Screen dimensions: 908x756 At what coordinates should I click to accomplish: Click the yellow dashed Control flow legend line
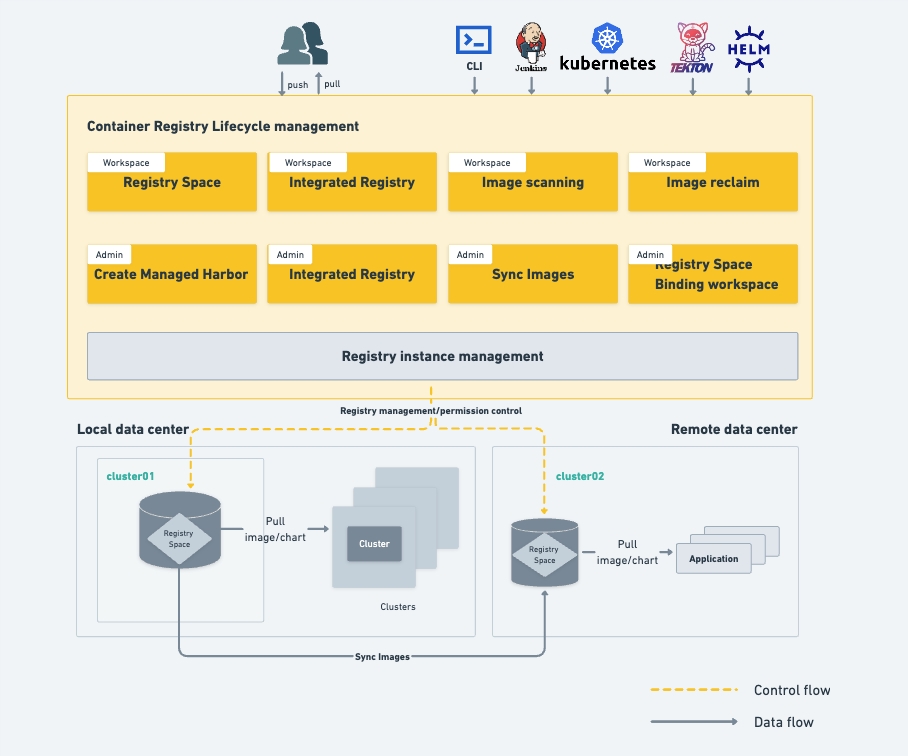691,690
